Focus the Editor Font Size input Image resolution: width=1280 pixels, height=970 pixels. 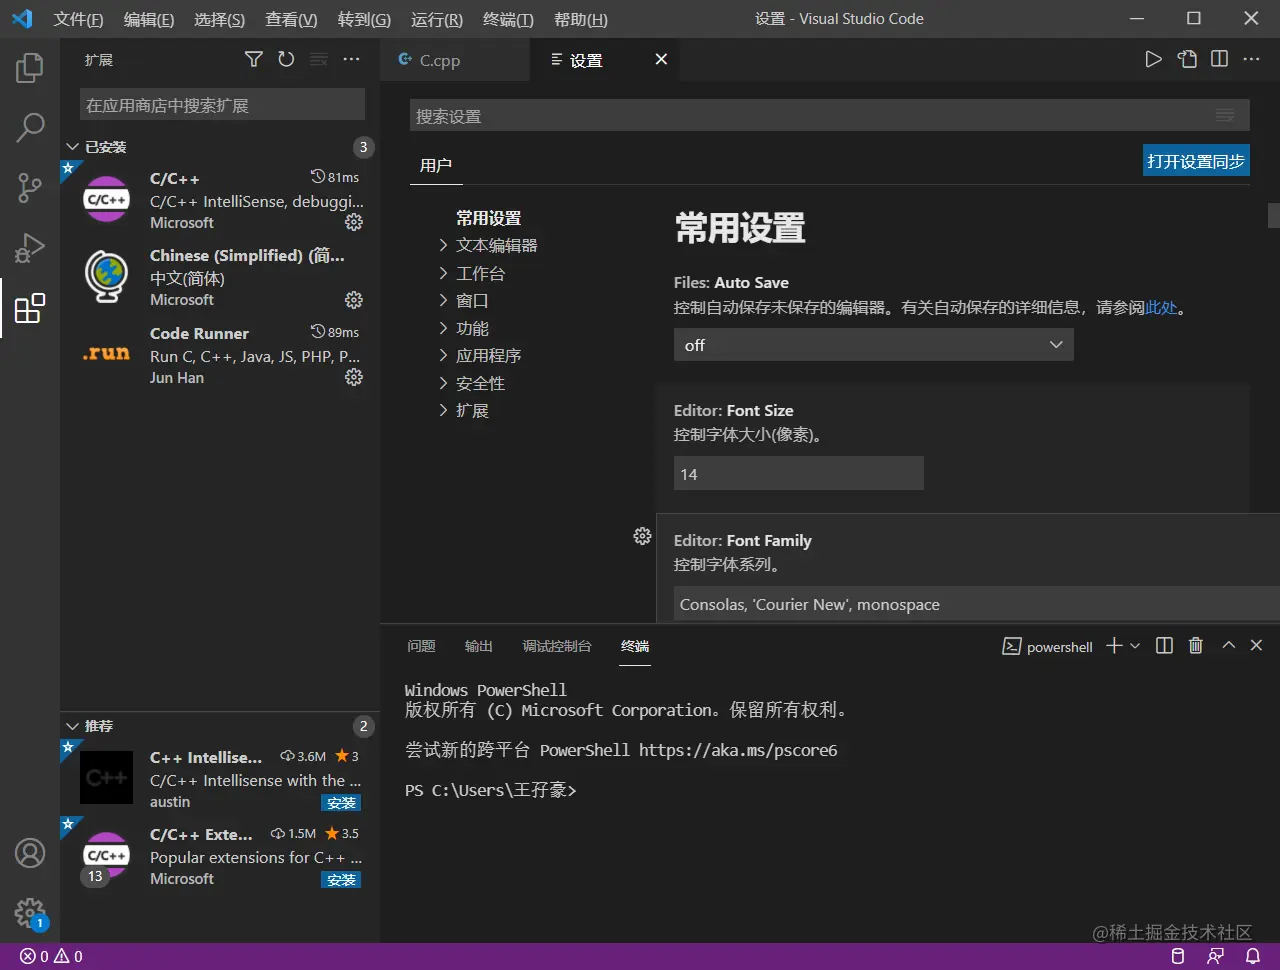coord(799,474)
